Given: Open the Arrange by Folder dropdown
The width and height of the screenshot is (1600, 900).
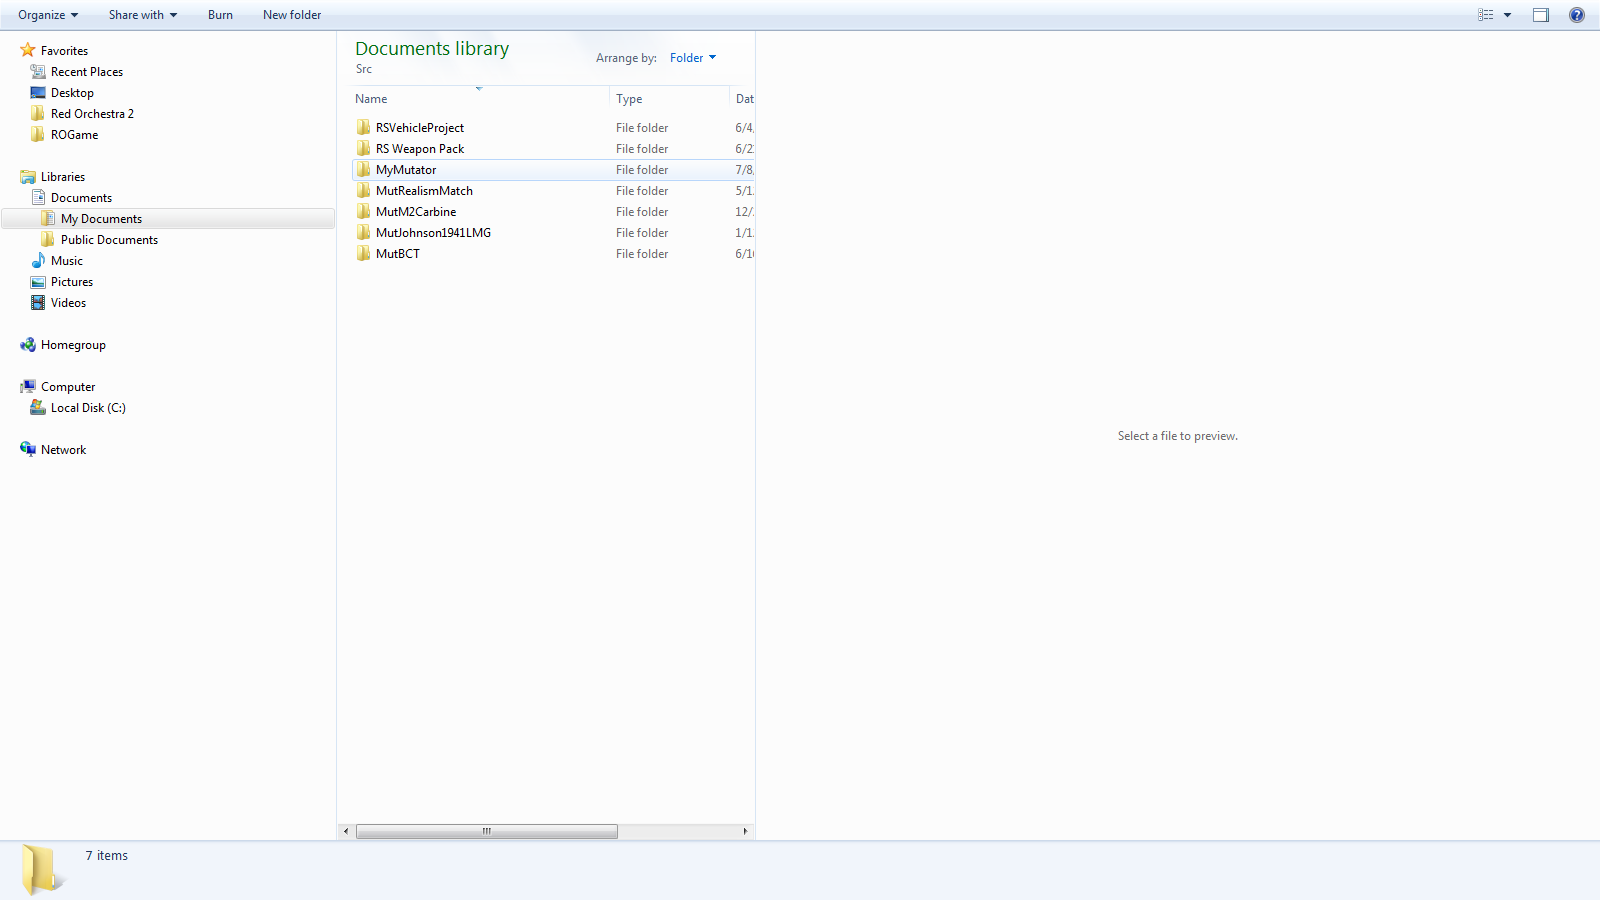Looking at the screenshot, I should 693,58.
